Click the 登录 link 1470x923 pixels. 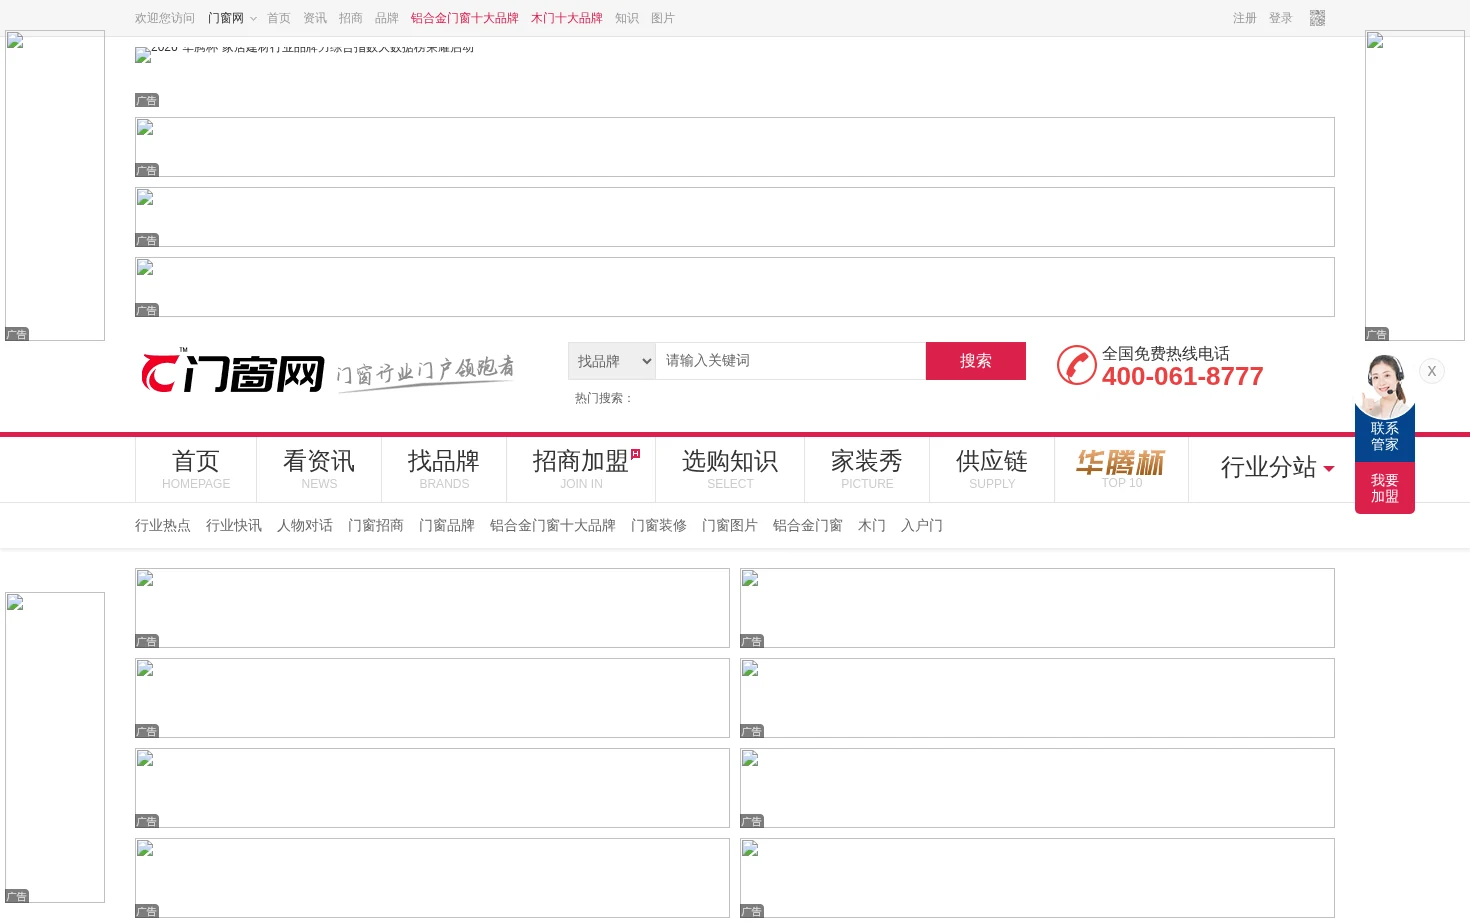pyautogui.click(x=1281, y=18)
